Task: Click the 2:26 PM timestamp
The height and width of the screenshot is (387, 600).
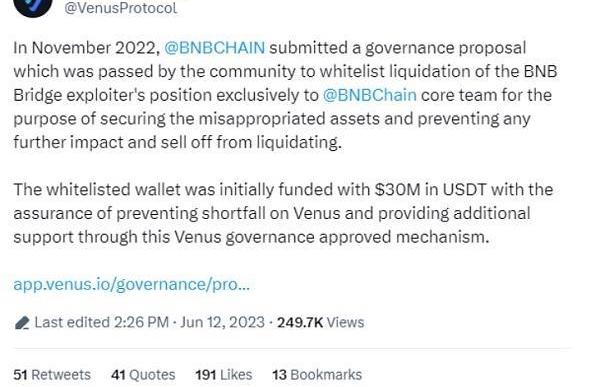Action: [141, 322]
